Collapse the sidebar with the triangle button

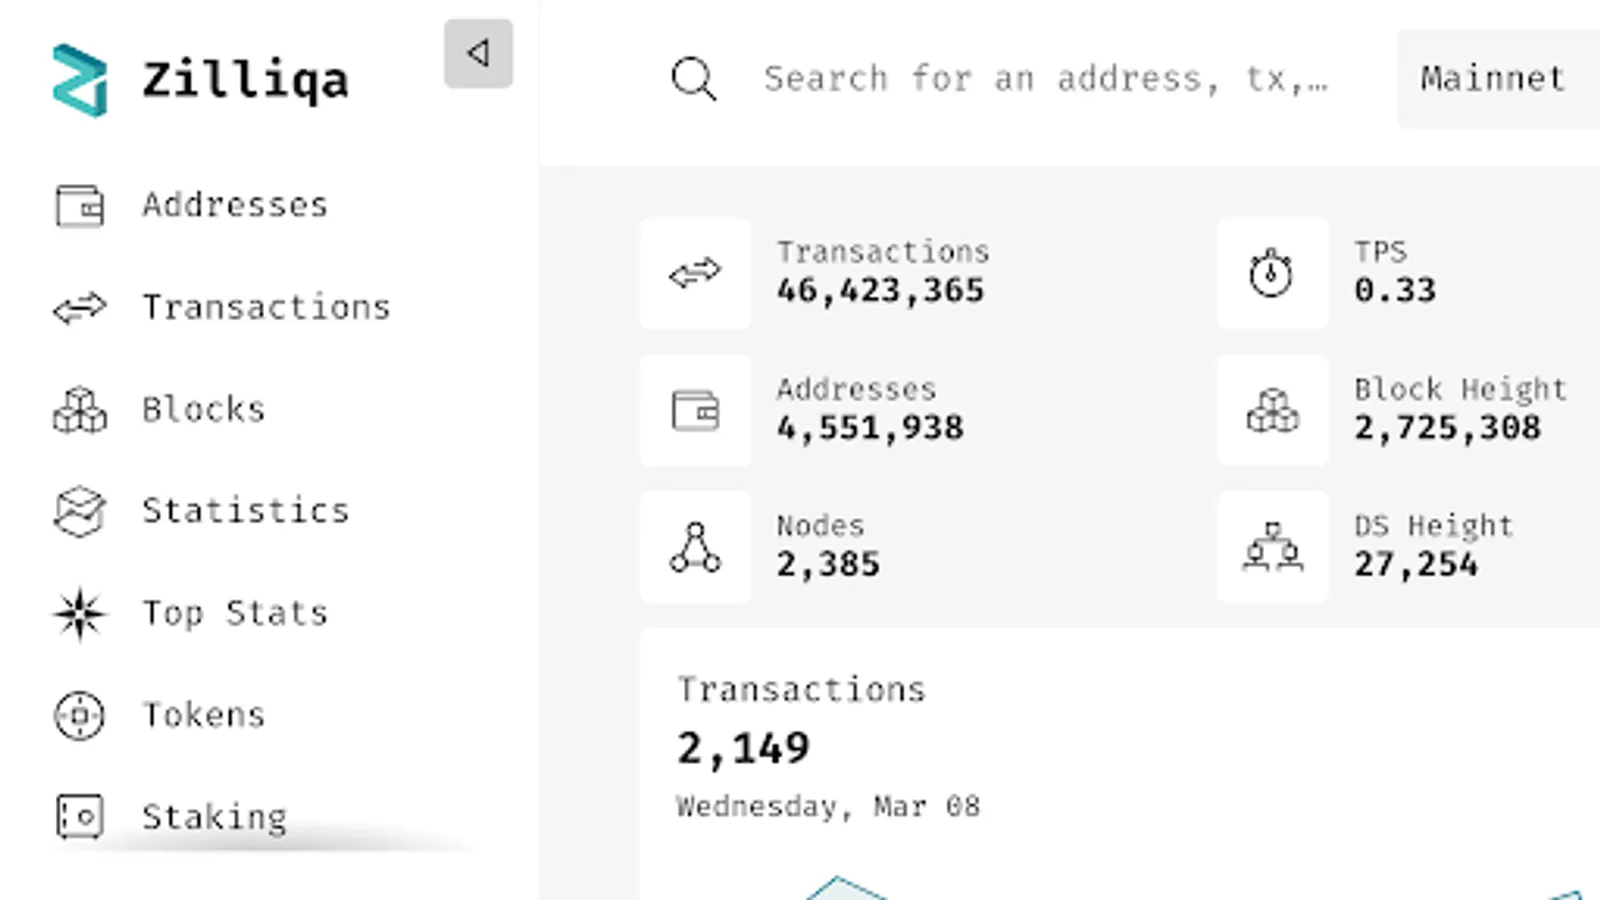tap(478, 53)
